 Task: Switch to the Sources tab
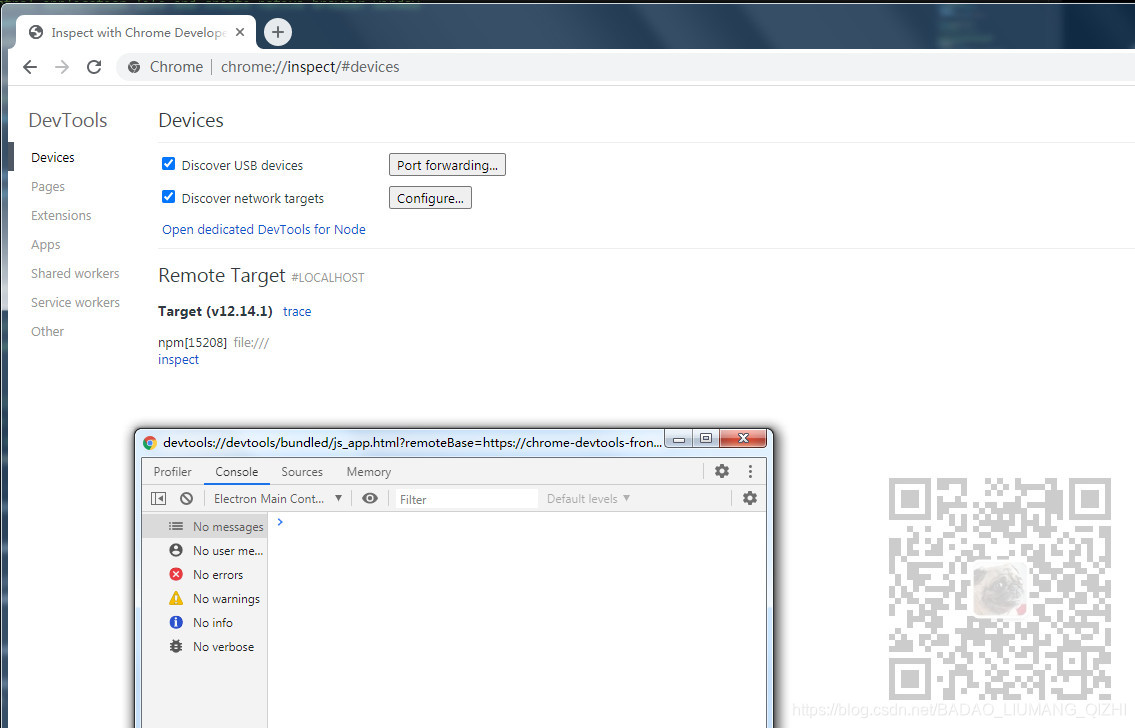pos(302,472)
